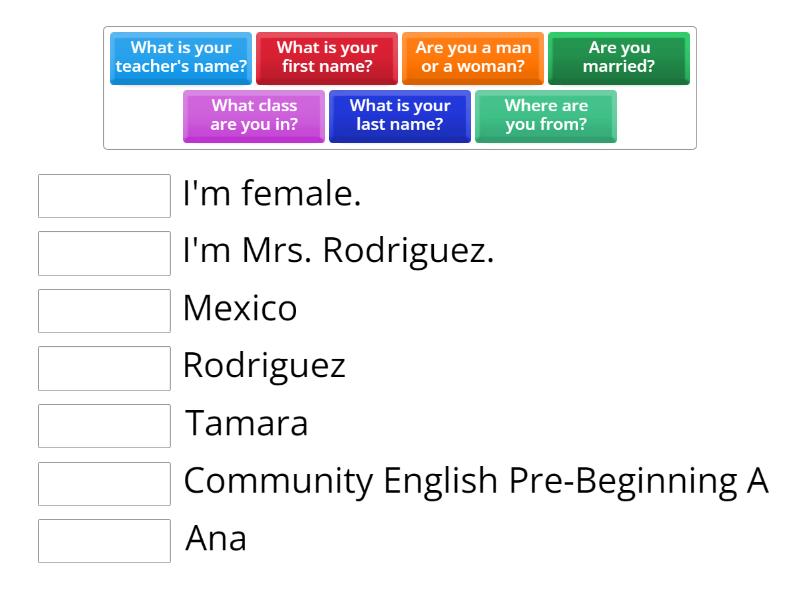
Task: Click the "Ana" answer label
Action: click(216, 540)
